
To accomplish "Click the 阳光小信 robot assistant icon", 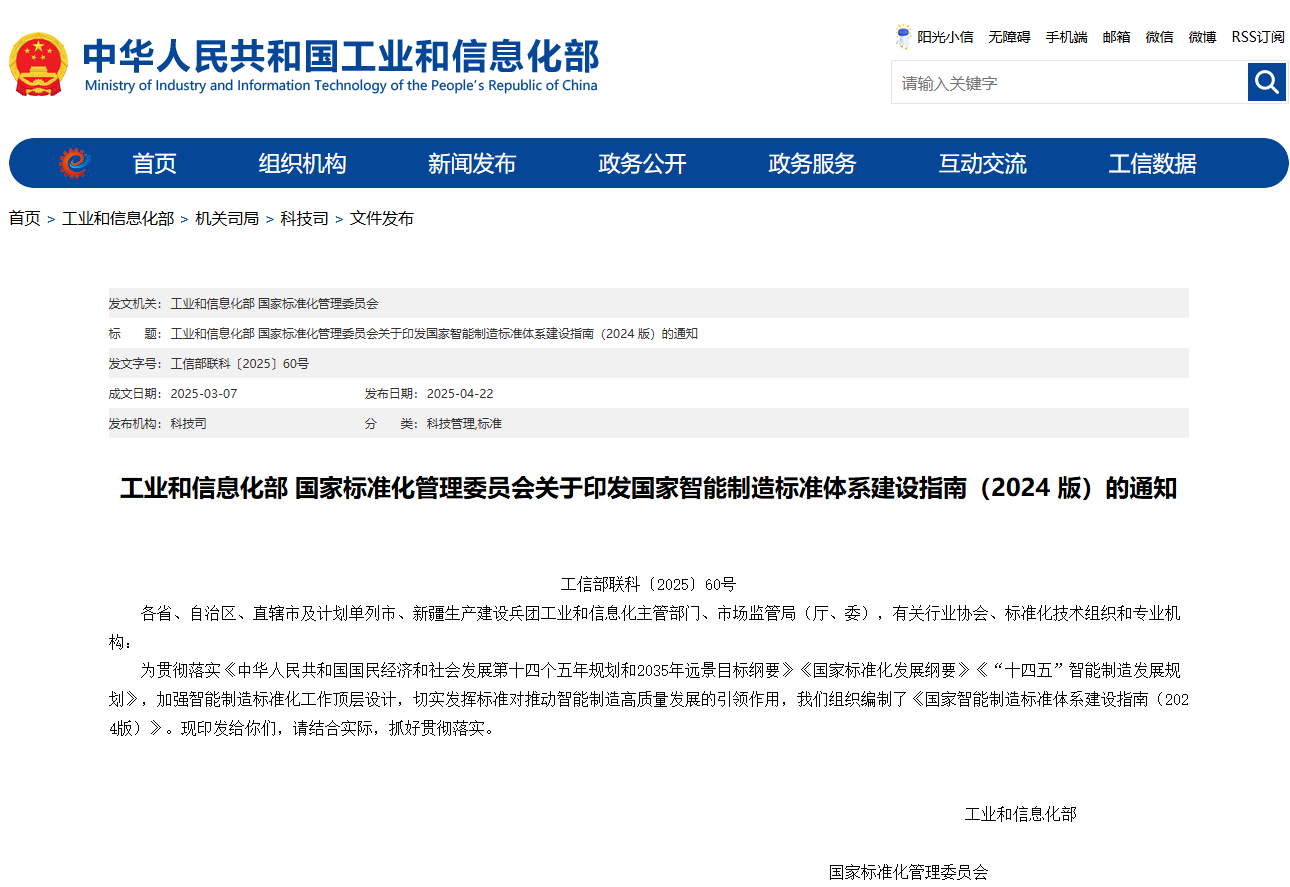I will [x=903, y=37].
